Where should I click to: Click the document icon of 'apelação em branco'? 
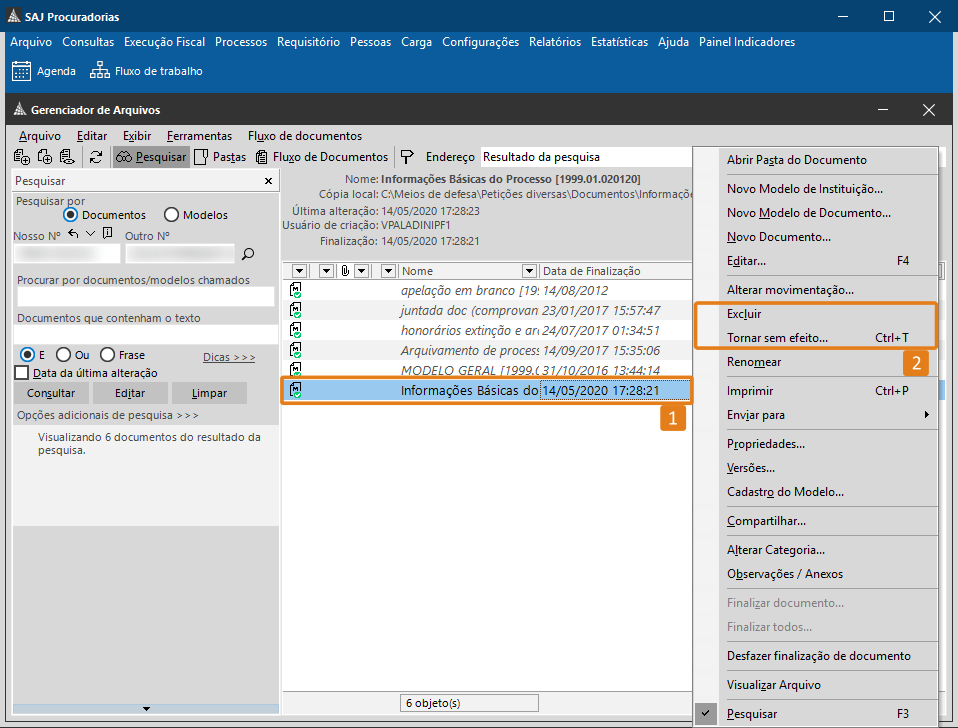[x=296, y=290]
